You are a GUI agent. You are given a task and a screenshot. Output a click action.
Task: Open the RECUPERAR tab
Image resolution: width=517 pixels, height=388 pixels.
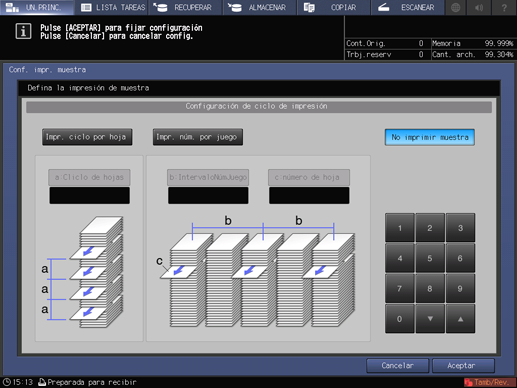(185, 7)
